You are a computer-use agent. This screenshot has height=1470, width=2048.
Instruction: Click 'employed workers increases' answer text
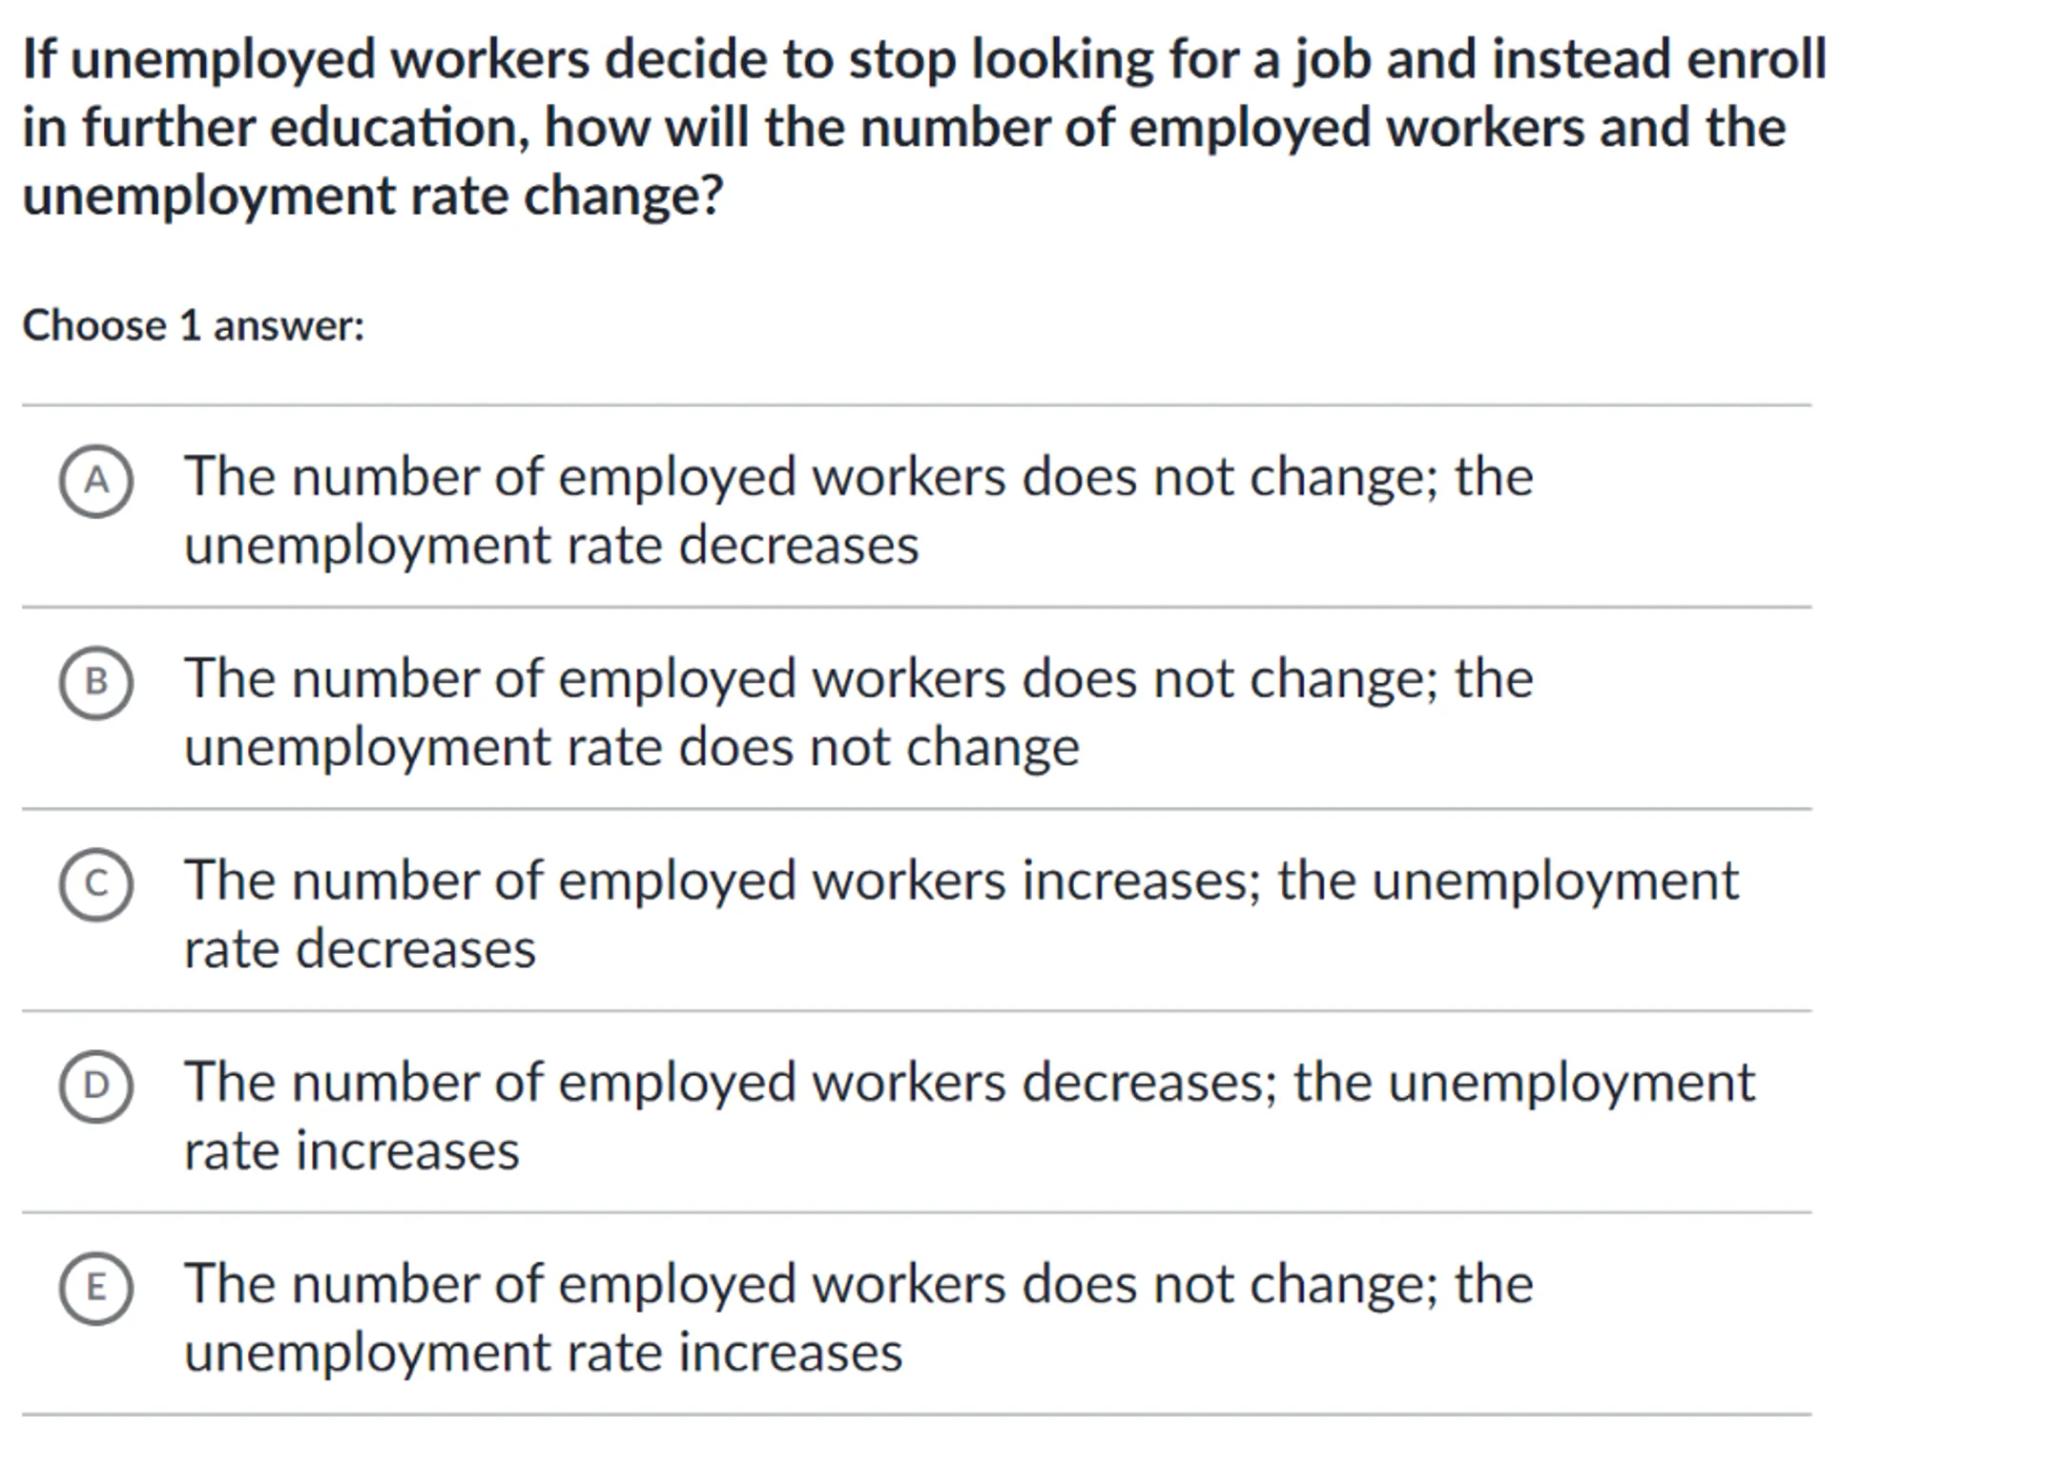pyautogui.click(x=960, y=880)
